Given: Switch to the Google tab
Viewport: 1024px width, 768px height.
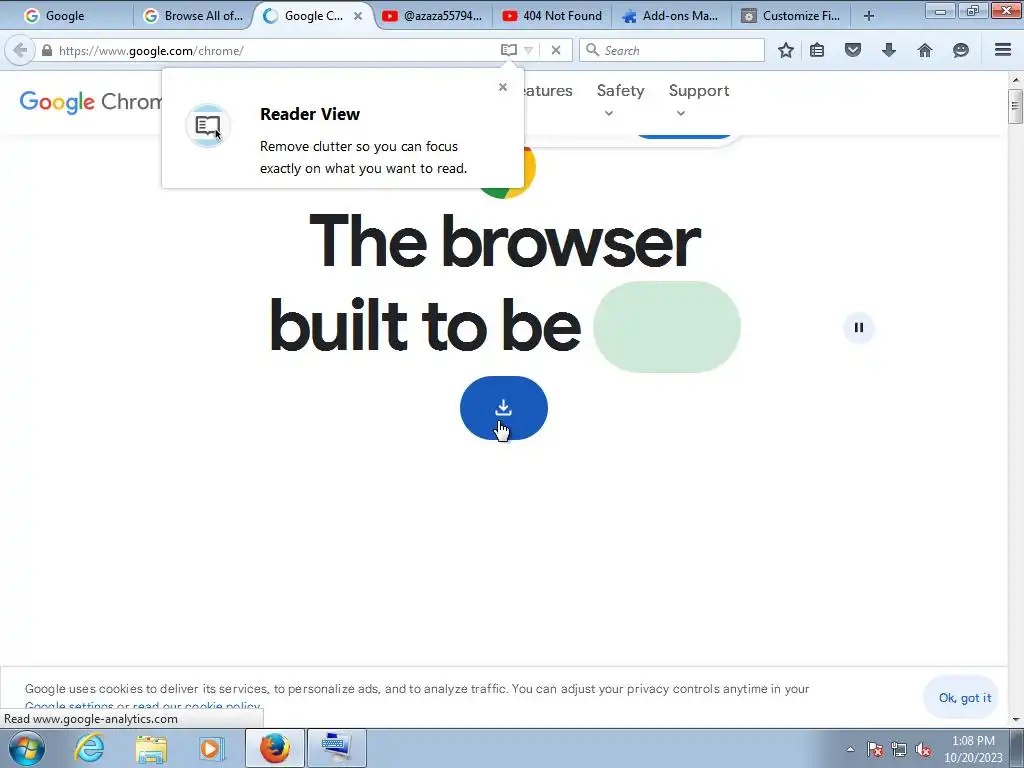Looking at the screenshot, I should [65, 16].
